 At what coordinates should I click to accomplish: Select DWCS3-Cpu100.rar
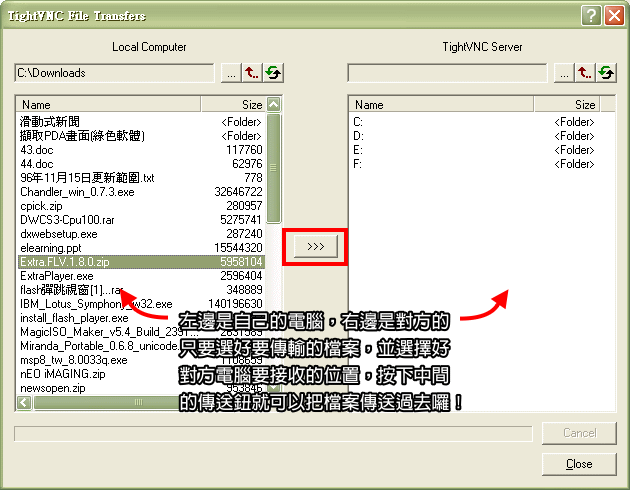pos(141,220)
